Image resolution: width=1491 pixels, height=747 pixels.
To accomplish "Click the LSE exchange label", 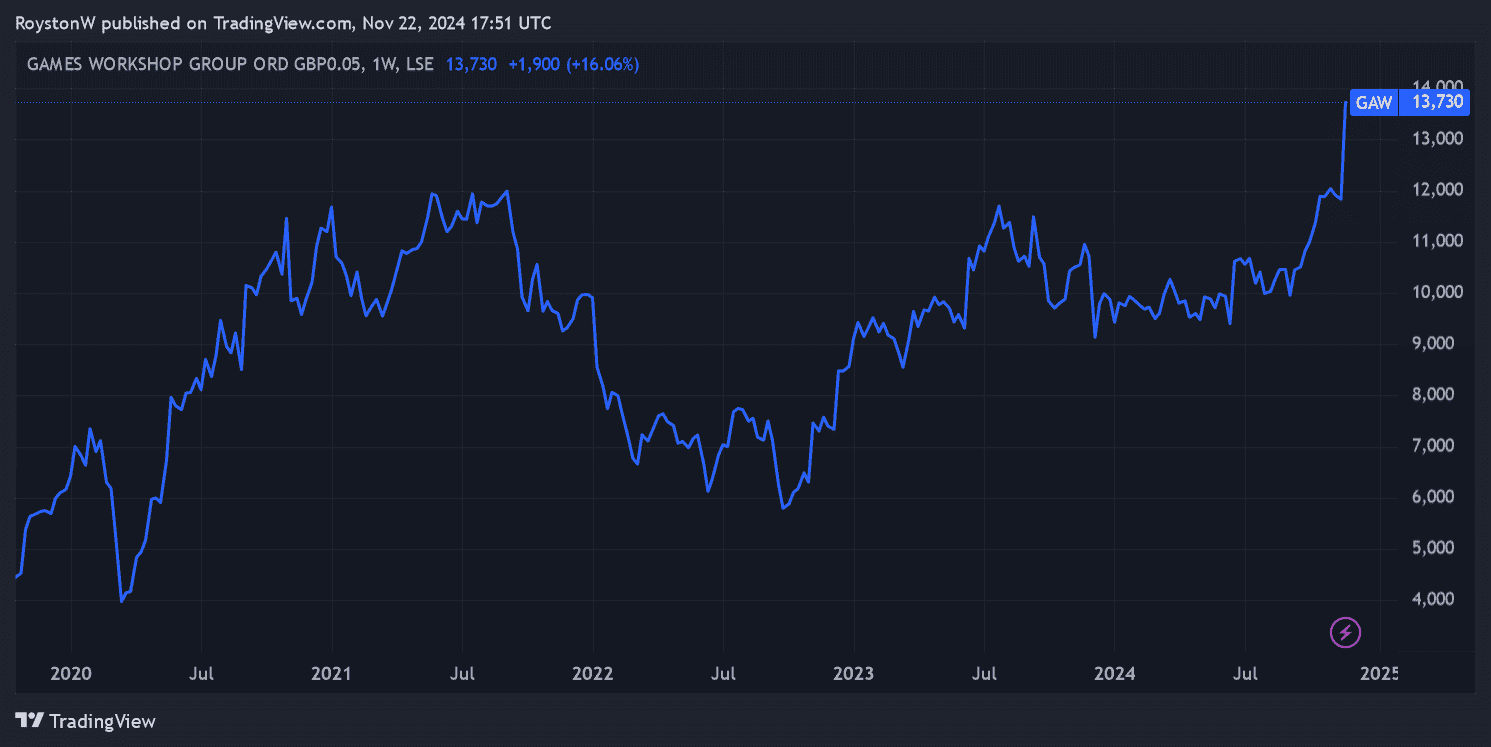I will coord(420,64).
